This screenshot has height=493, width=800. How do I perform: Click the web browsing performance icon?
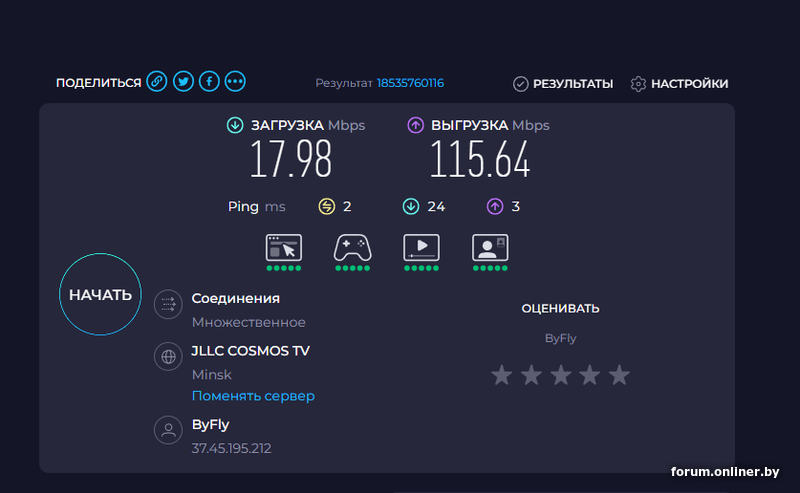(283, 248)
